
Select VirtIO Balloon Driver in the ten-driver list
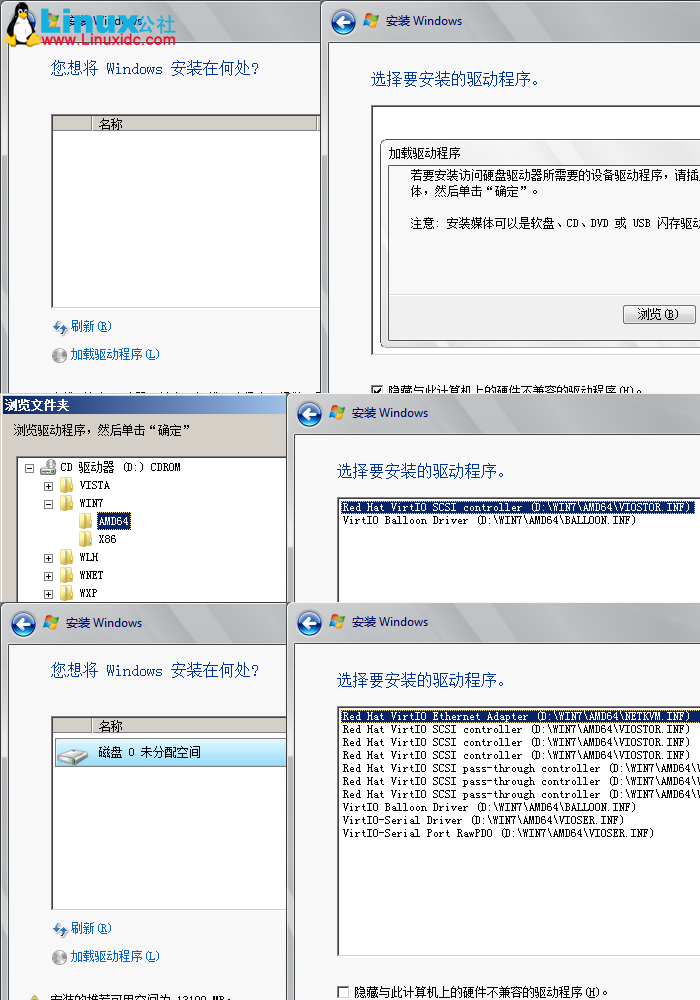489,807
